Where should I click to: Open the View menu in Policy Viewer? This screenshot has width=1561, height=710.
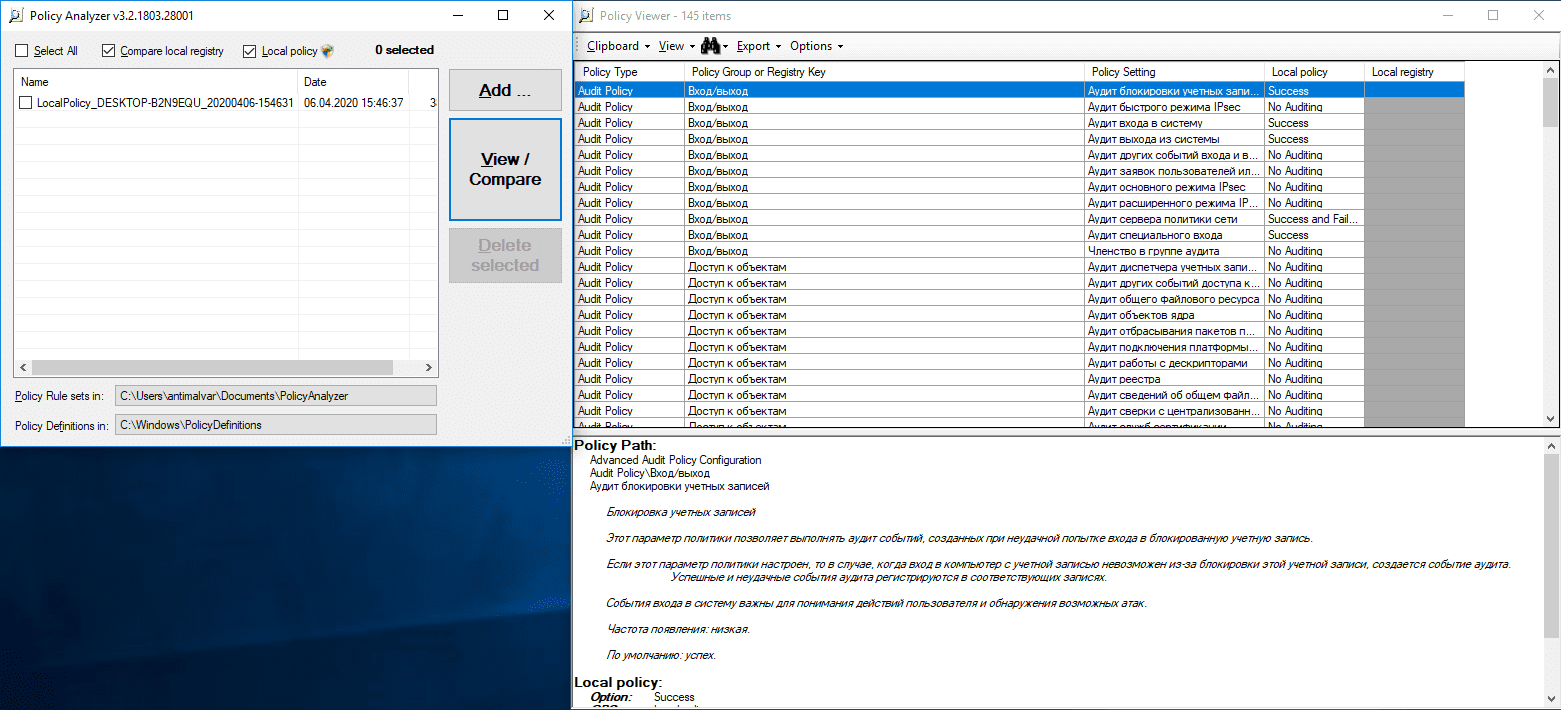point(676,46)
